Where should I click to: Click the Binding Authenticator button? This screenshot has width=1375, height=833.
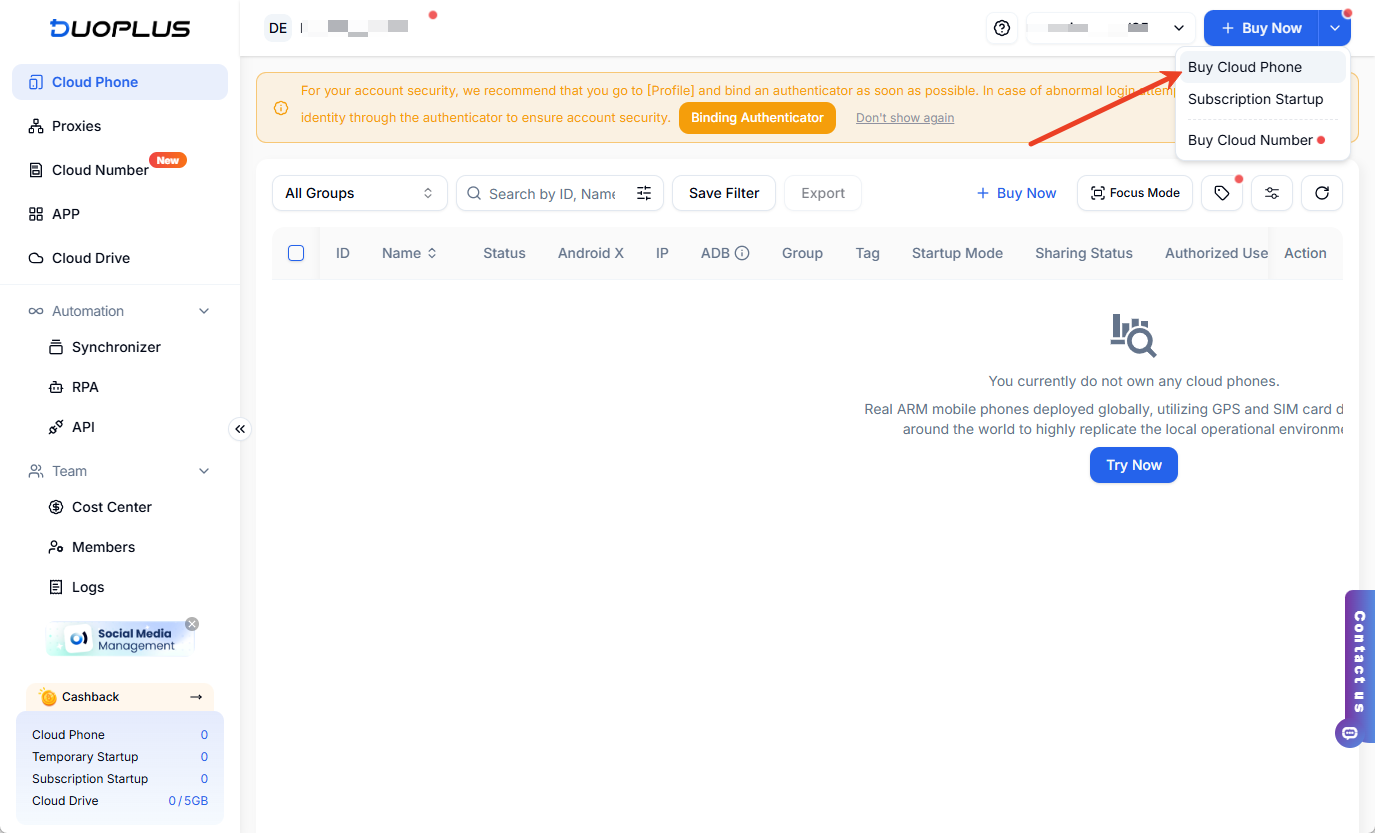[757, 117]
